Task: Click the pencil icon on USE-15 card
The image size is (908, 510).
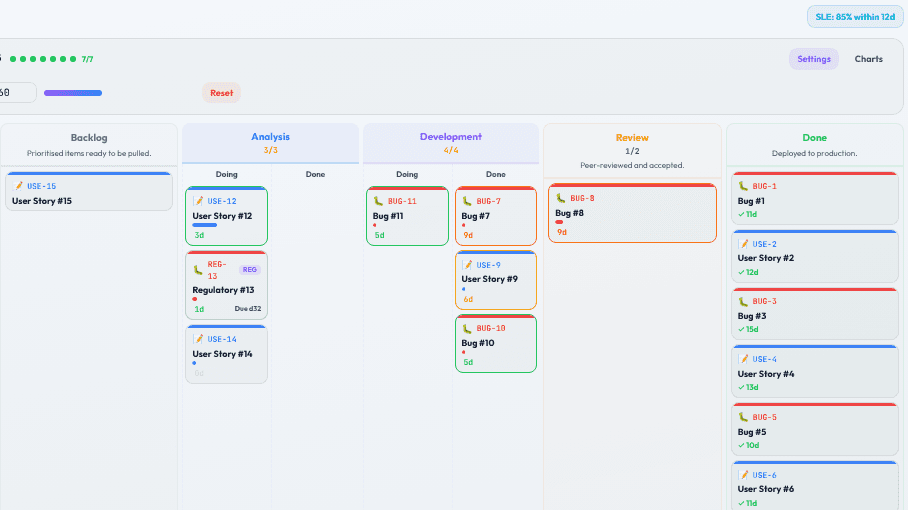Action: click(x=18, y=186)
